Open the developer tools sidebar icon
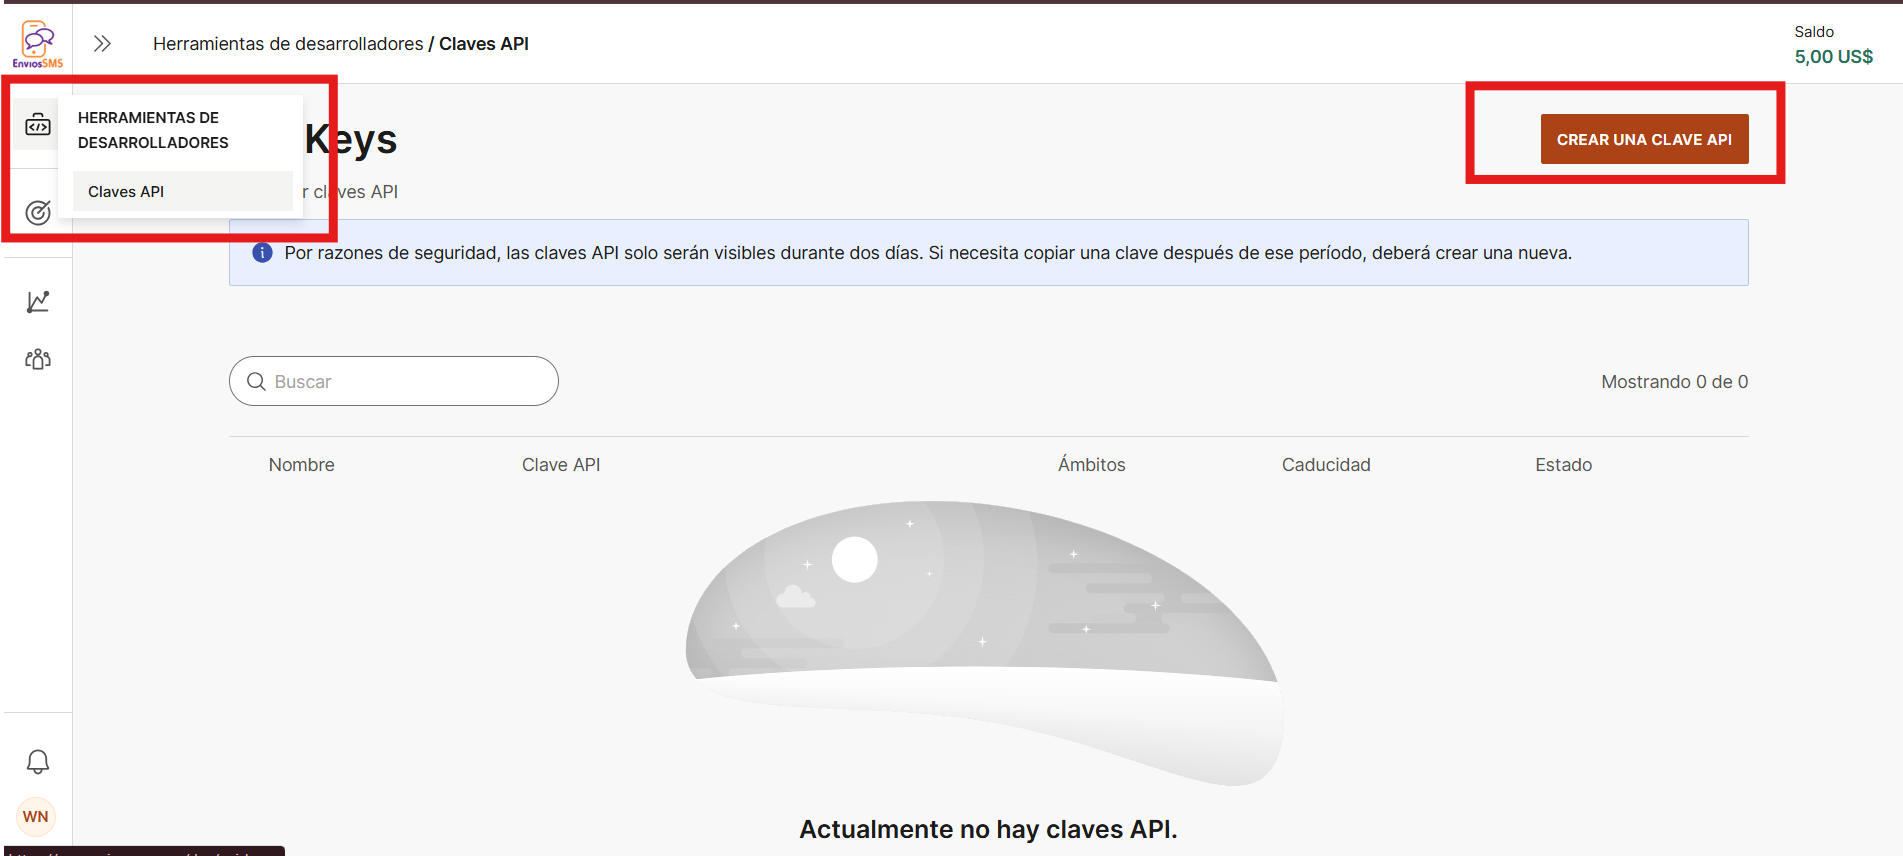 38,125
